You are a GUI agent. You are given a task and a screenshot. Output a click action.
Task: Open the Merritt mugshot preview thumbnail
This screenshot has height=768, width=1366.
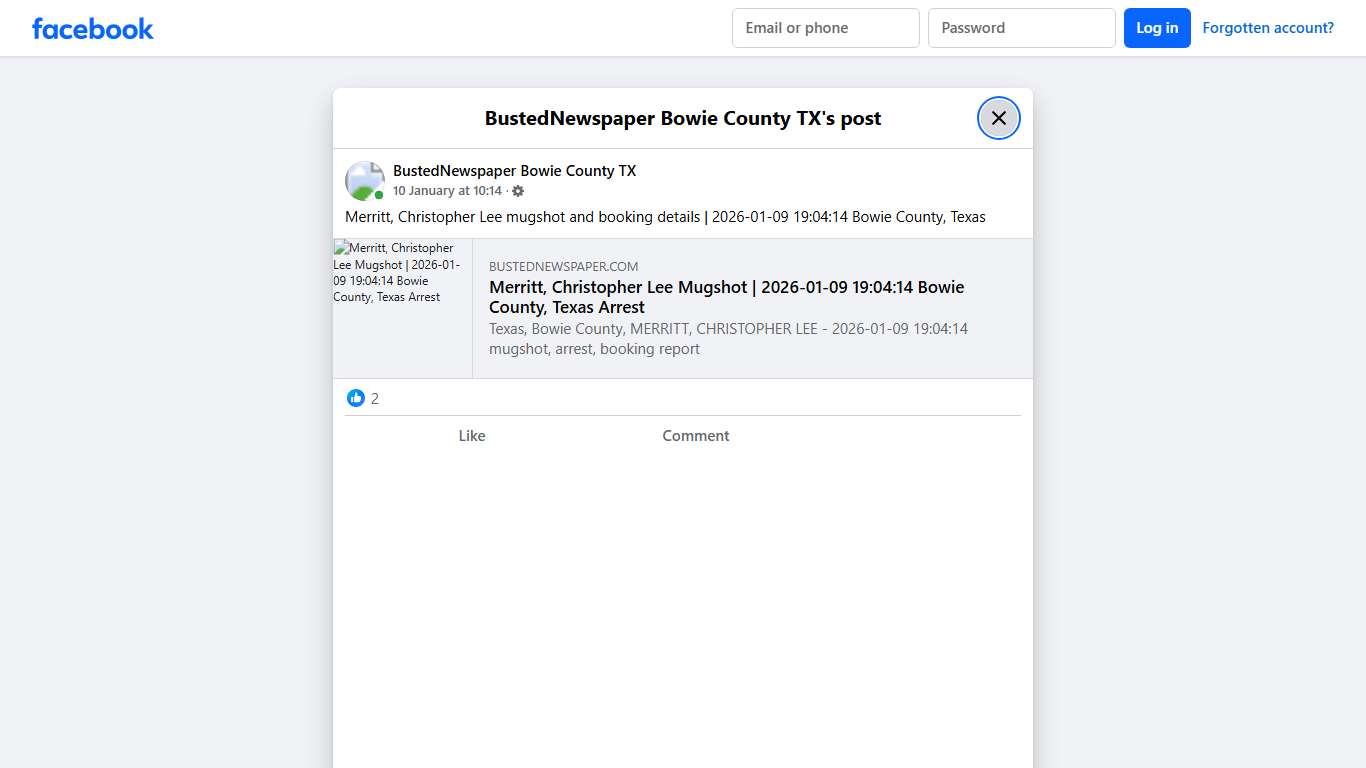pyautogui.click(x=402, y=308)
